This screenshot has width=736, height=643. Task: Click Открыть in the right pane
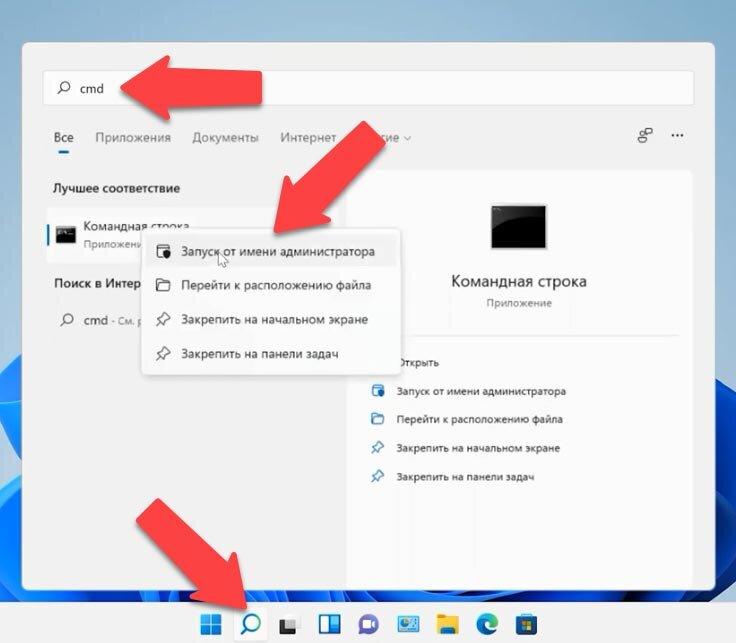tap(418, 363)
